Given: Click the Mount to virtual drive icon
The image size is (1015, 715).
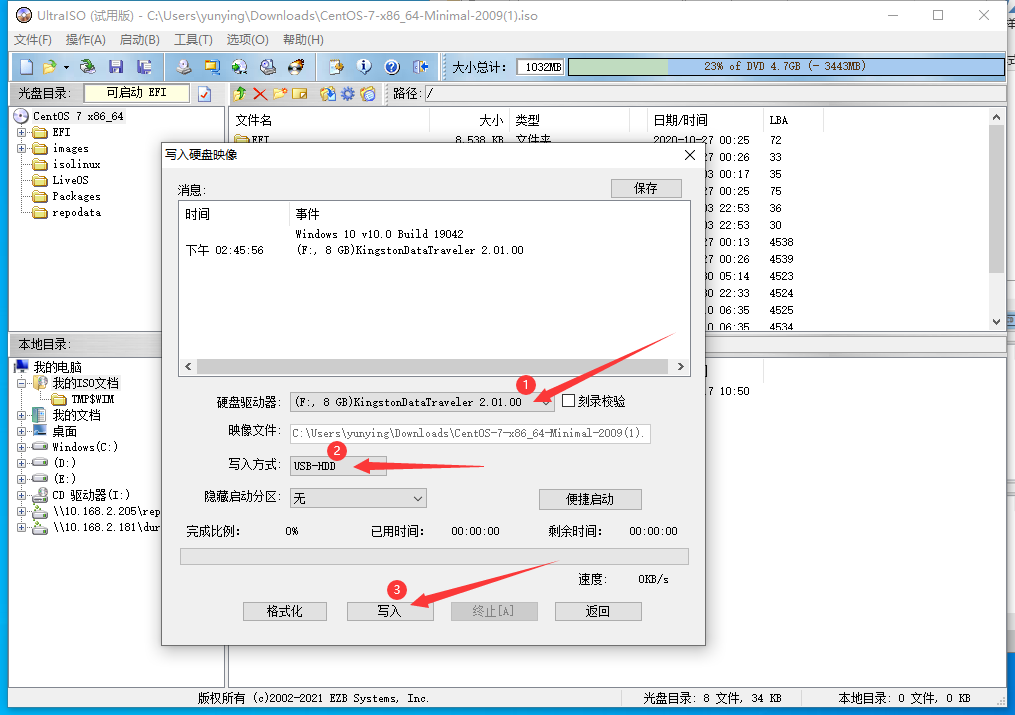Looking at the screenshot, I should [268, 67].
